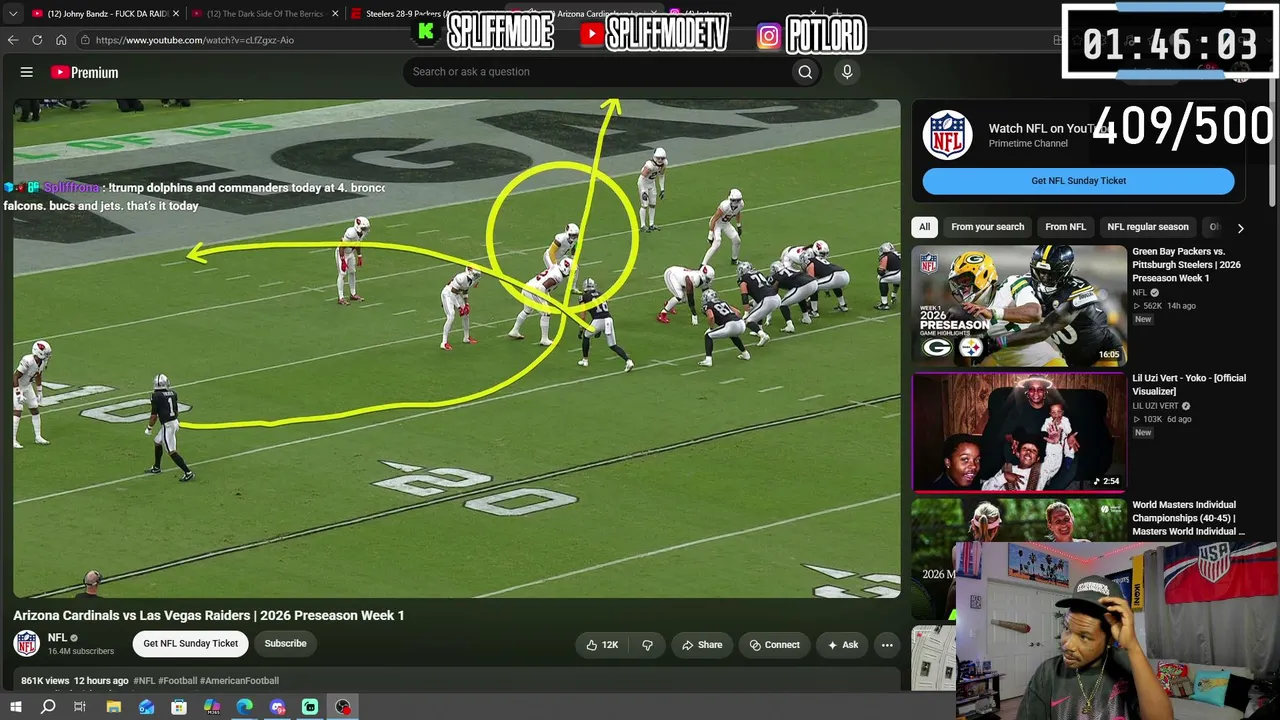
Task: Open Windows taskbar search
Action: (x=48, y=707)
